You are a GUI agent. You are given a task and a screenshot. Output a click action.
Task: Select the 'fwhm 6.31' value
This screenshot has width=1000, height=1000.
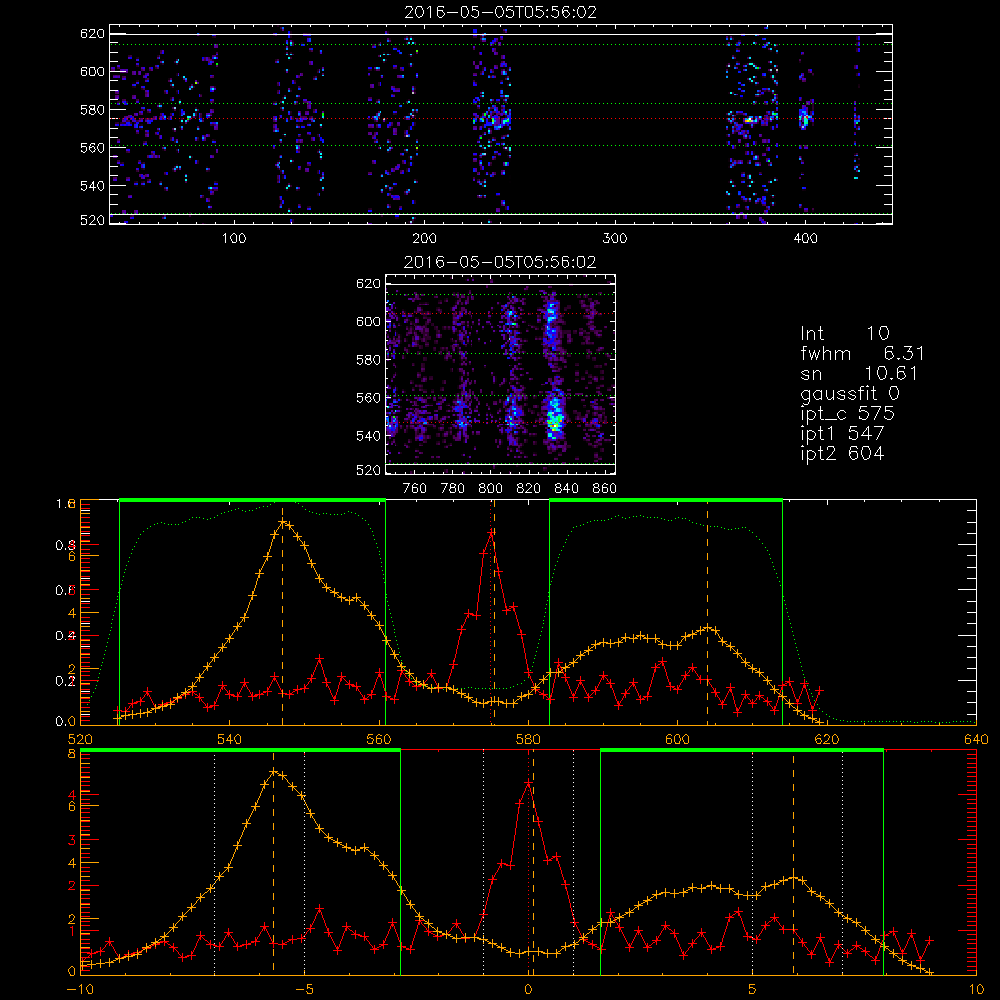(904, 353)
